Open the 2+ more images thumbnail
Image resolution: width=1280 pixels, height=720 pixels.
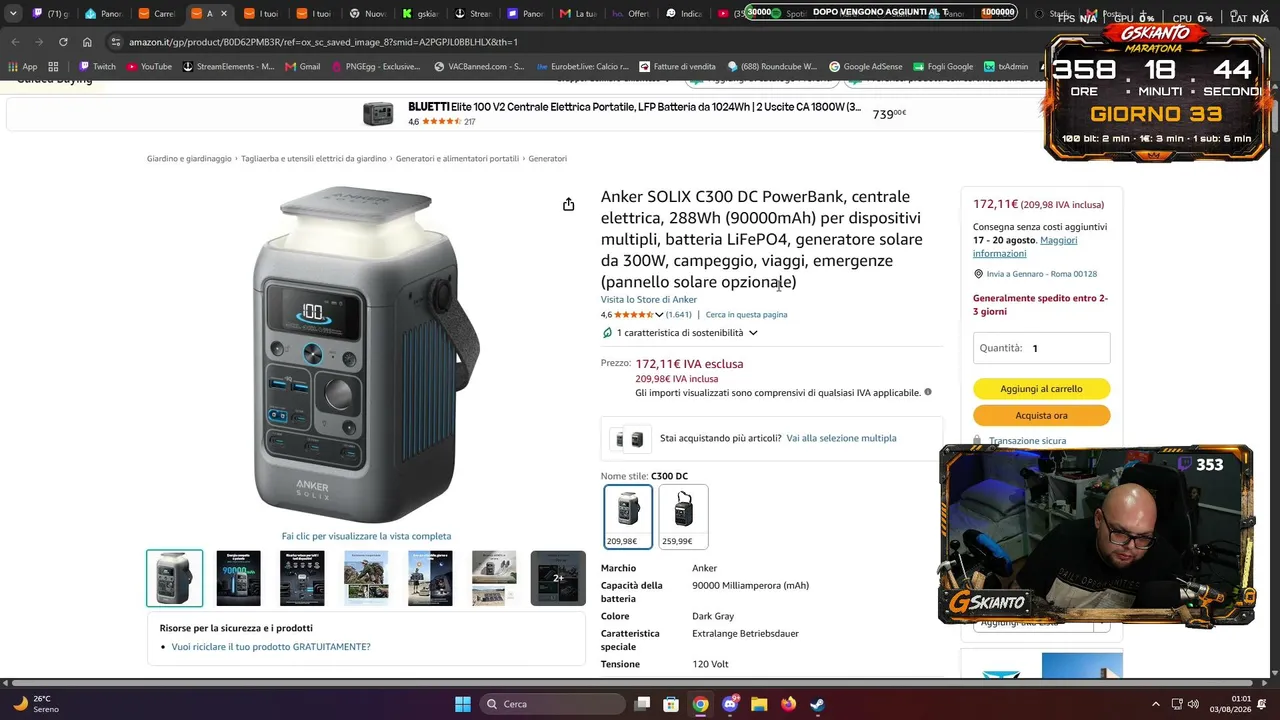[558, 578]
